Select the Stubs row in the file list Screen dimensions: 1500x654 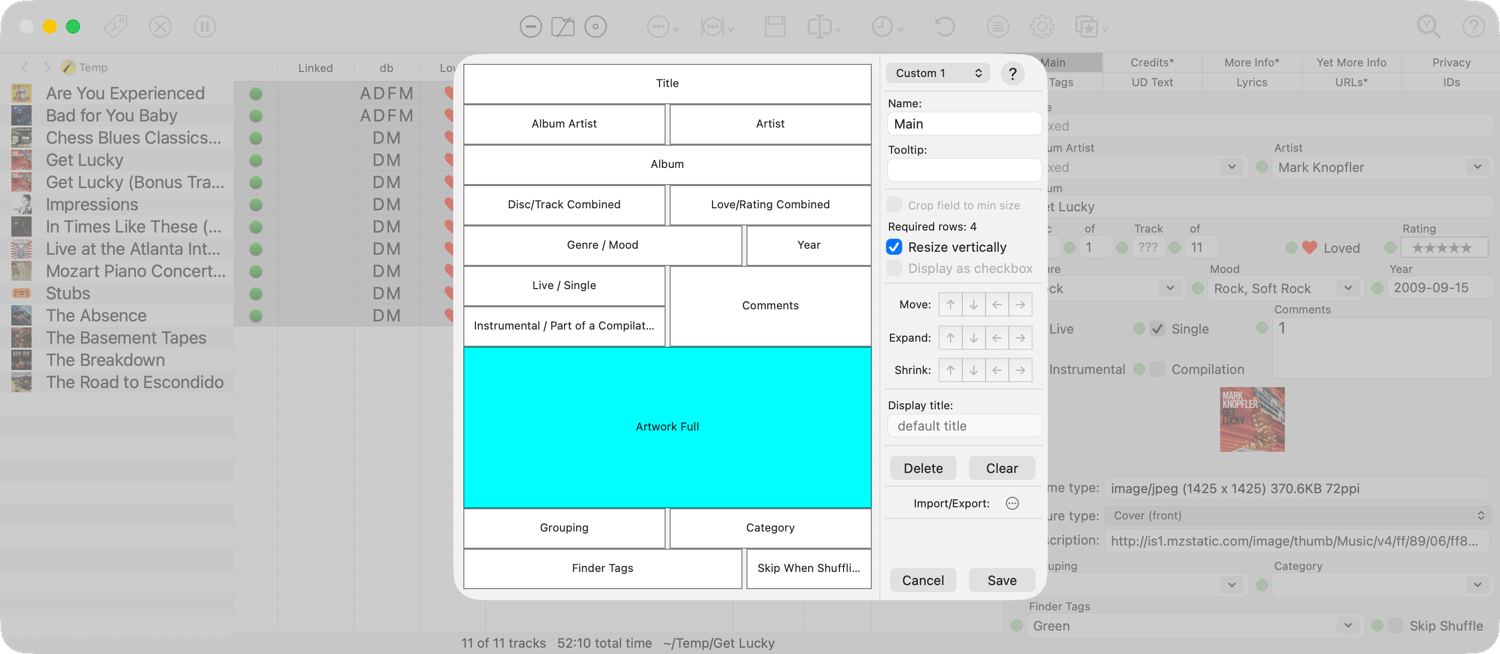point(117,293)
